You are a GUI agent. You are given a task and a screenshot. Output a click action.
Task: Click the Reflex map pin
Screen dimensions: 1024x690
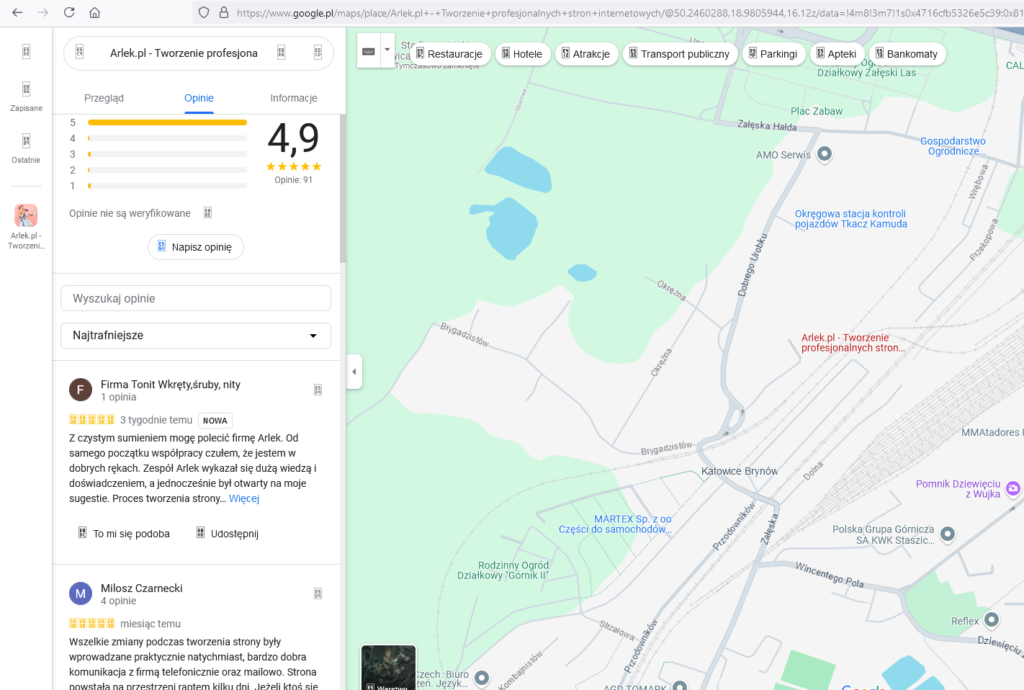click(x=991, y=619)
